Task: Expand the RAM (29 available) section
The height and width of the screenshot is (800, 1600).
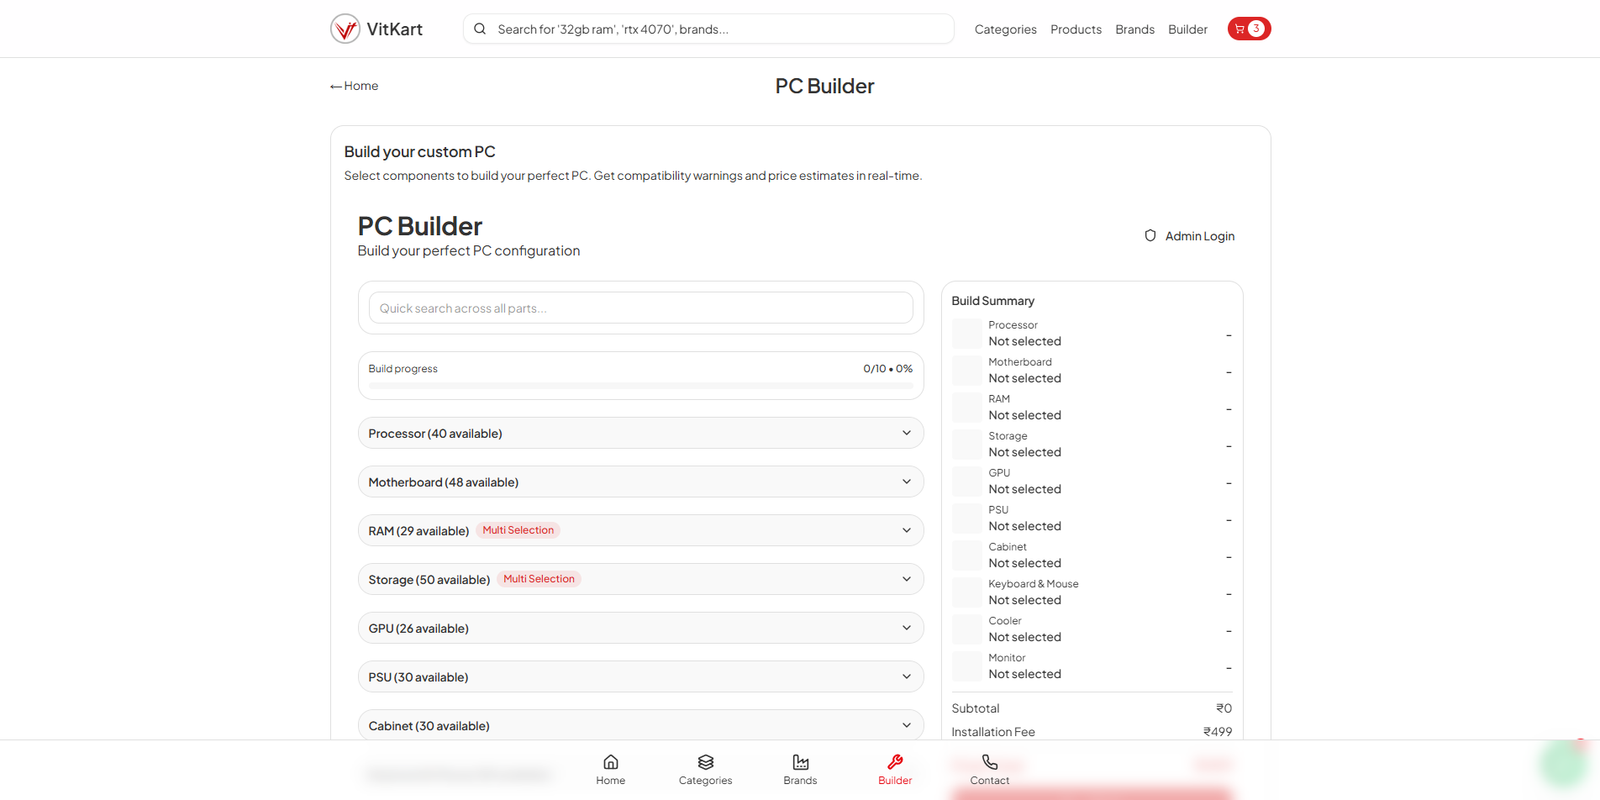Action: click(x=641, y=530)
